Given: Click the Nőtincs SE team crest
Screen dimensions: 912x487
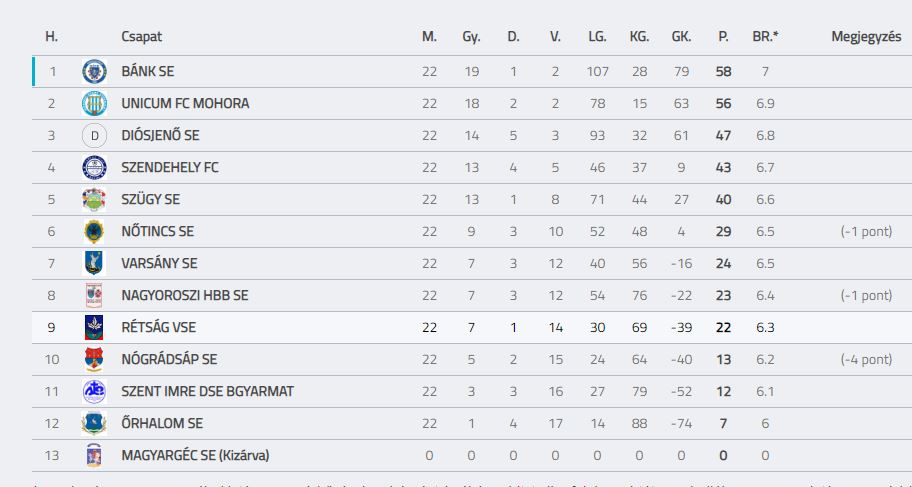Looking at the screenshot, I should 94,232.
